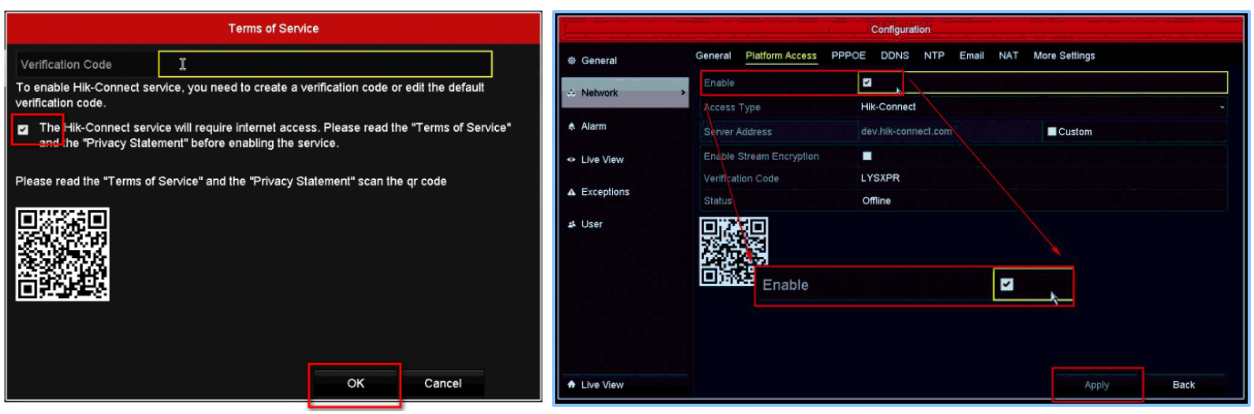Open the Access Type Hik-Connect dropdown
This screenshot has height=414, width=1254.
point(1042,107)
